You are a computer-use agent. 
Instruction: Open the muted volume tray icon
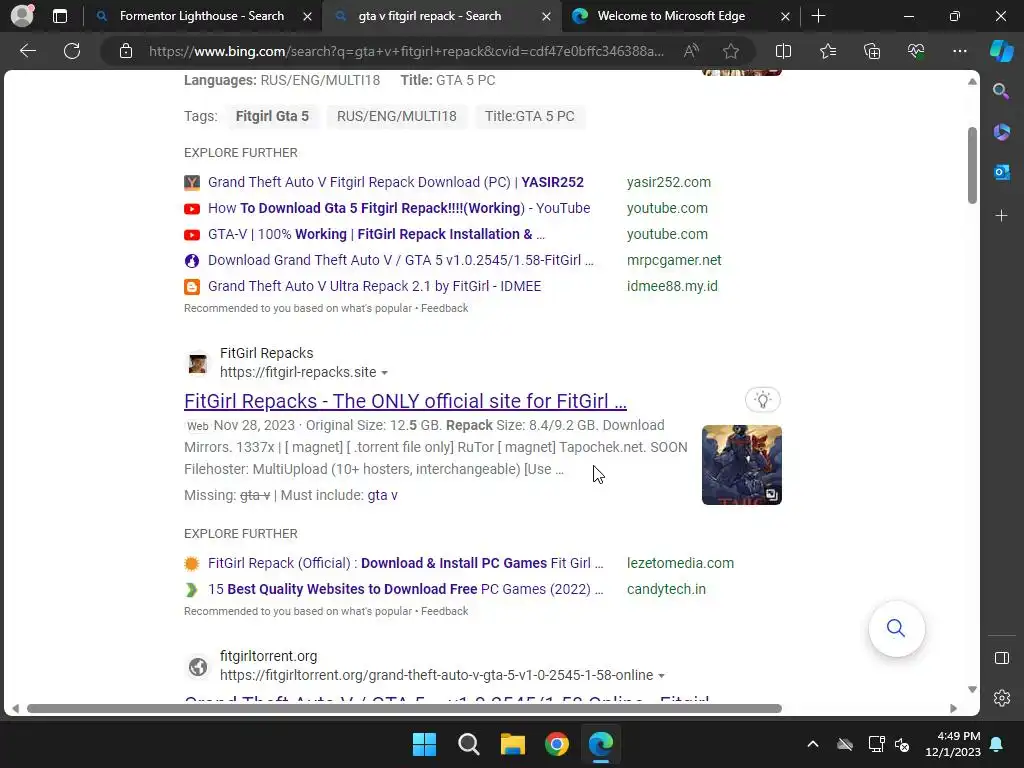coord(902,744)
